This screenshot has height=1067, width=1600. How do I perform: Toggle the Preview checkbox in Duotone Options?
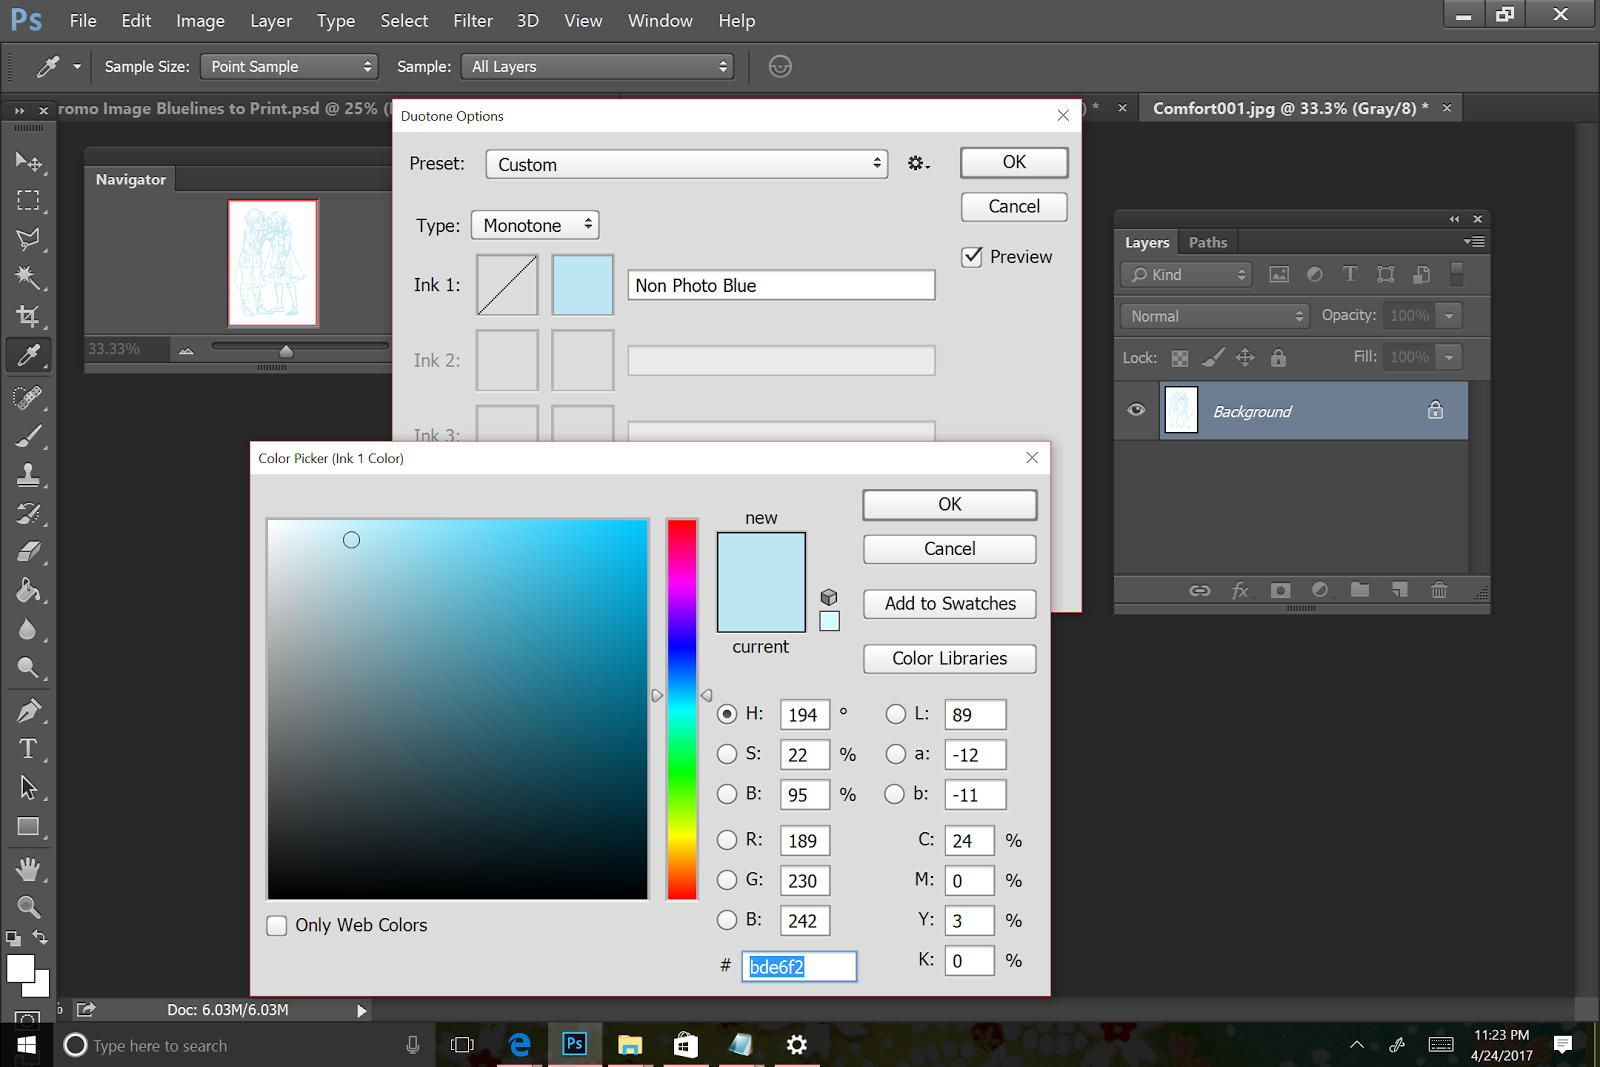pyautogui.click(x=972, y=257)
